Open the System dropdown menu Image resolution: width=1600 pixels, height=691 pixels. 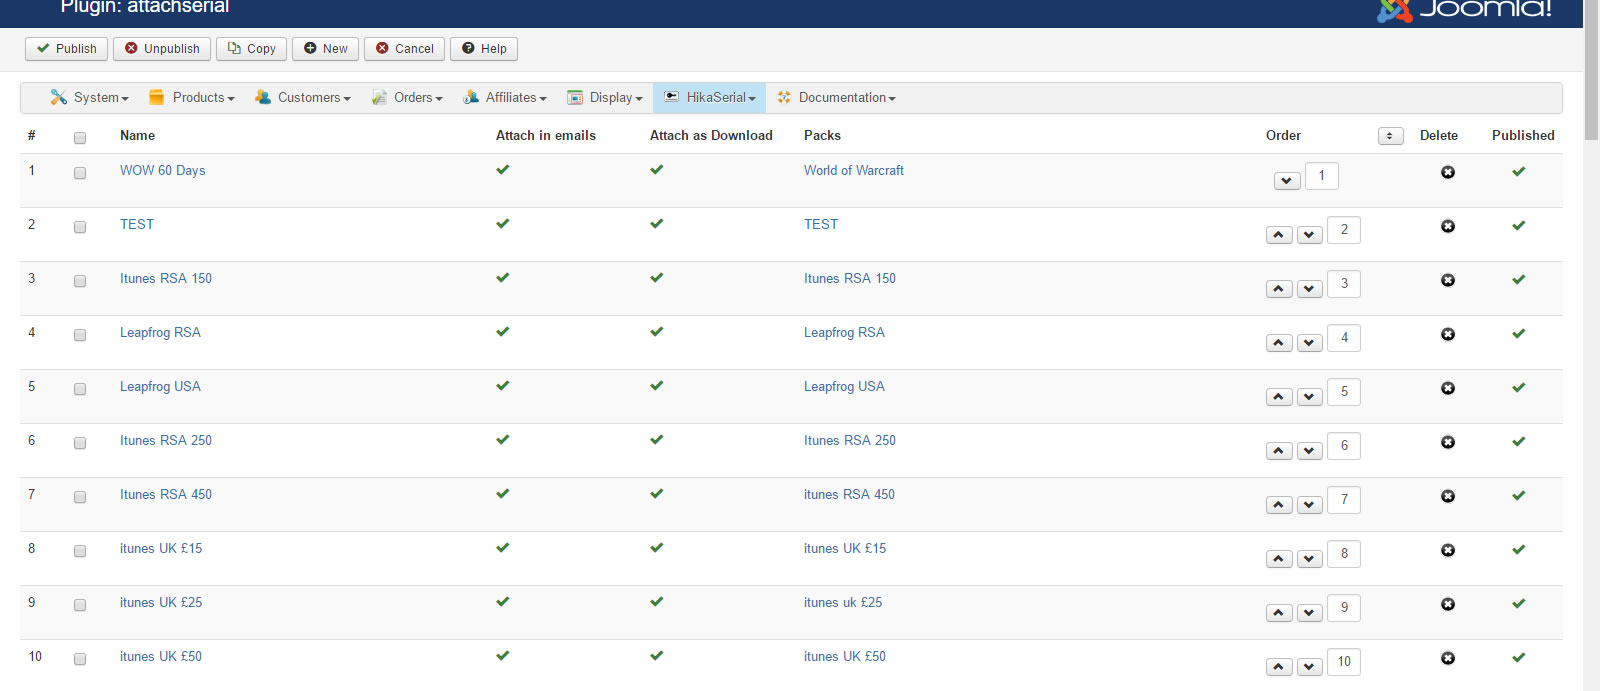point(90,98)
